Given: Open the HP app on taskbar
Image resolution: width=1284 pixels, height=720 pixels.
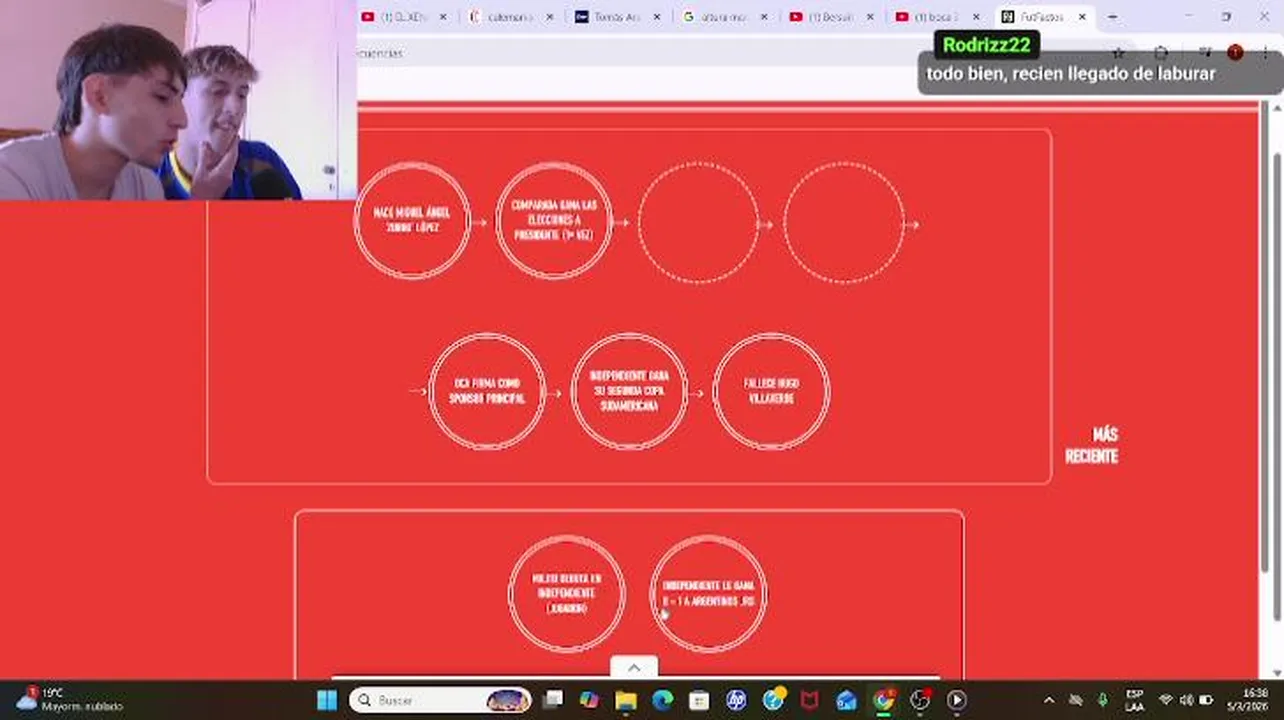Looking at the screenshot, I should [736, 700].
